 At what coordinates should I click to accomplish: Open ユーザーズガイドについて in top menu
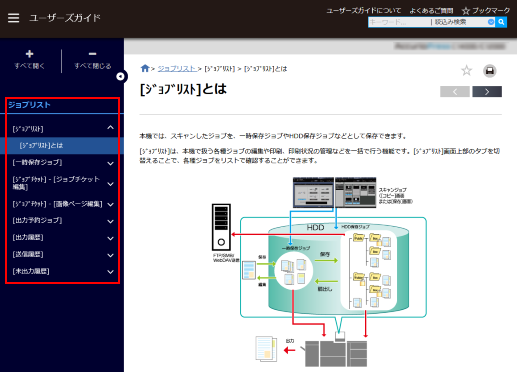pos(364,11)
